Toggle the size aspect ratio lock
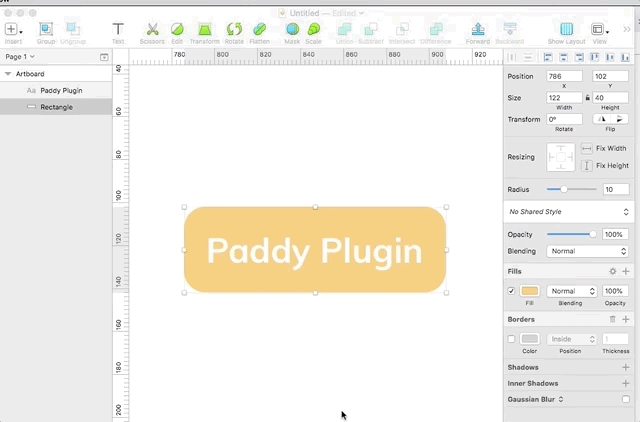The width and height of the screenshot is (640, 422). (587, 98)
